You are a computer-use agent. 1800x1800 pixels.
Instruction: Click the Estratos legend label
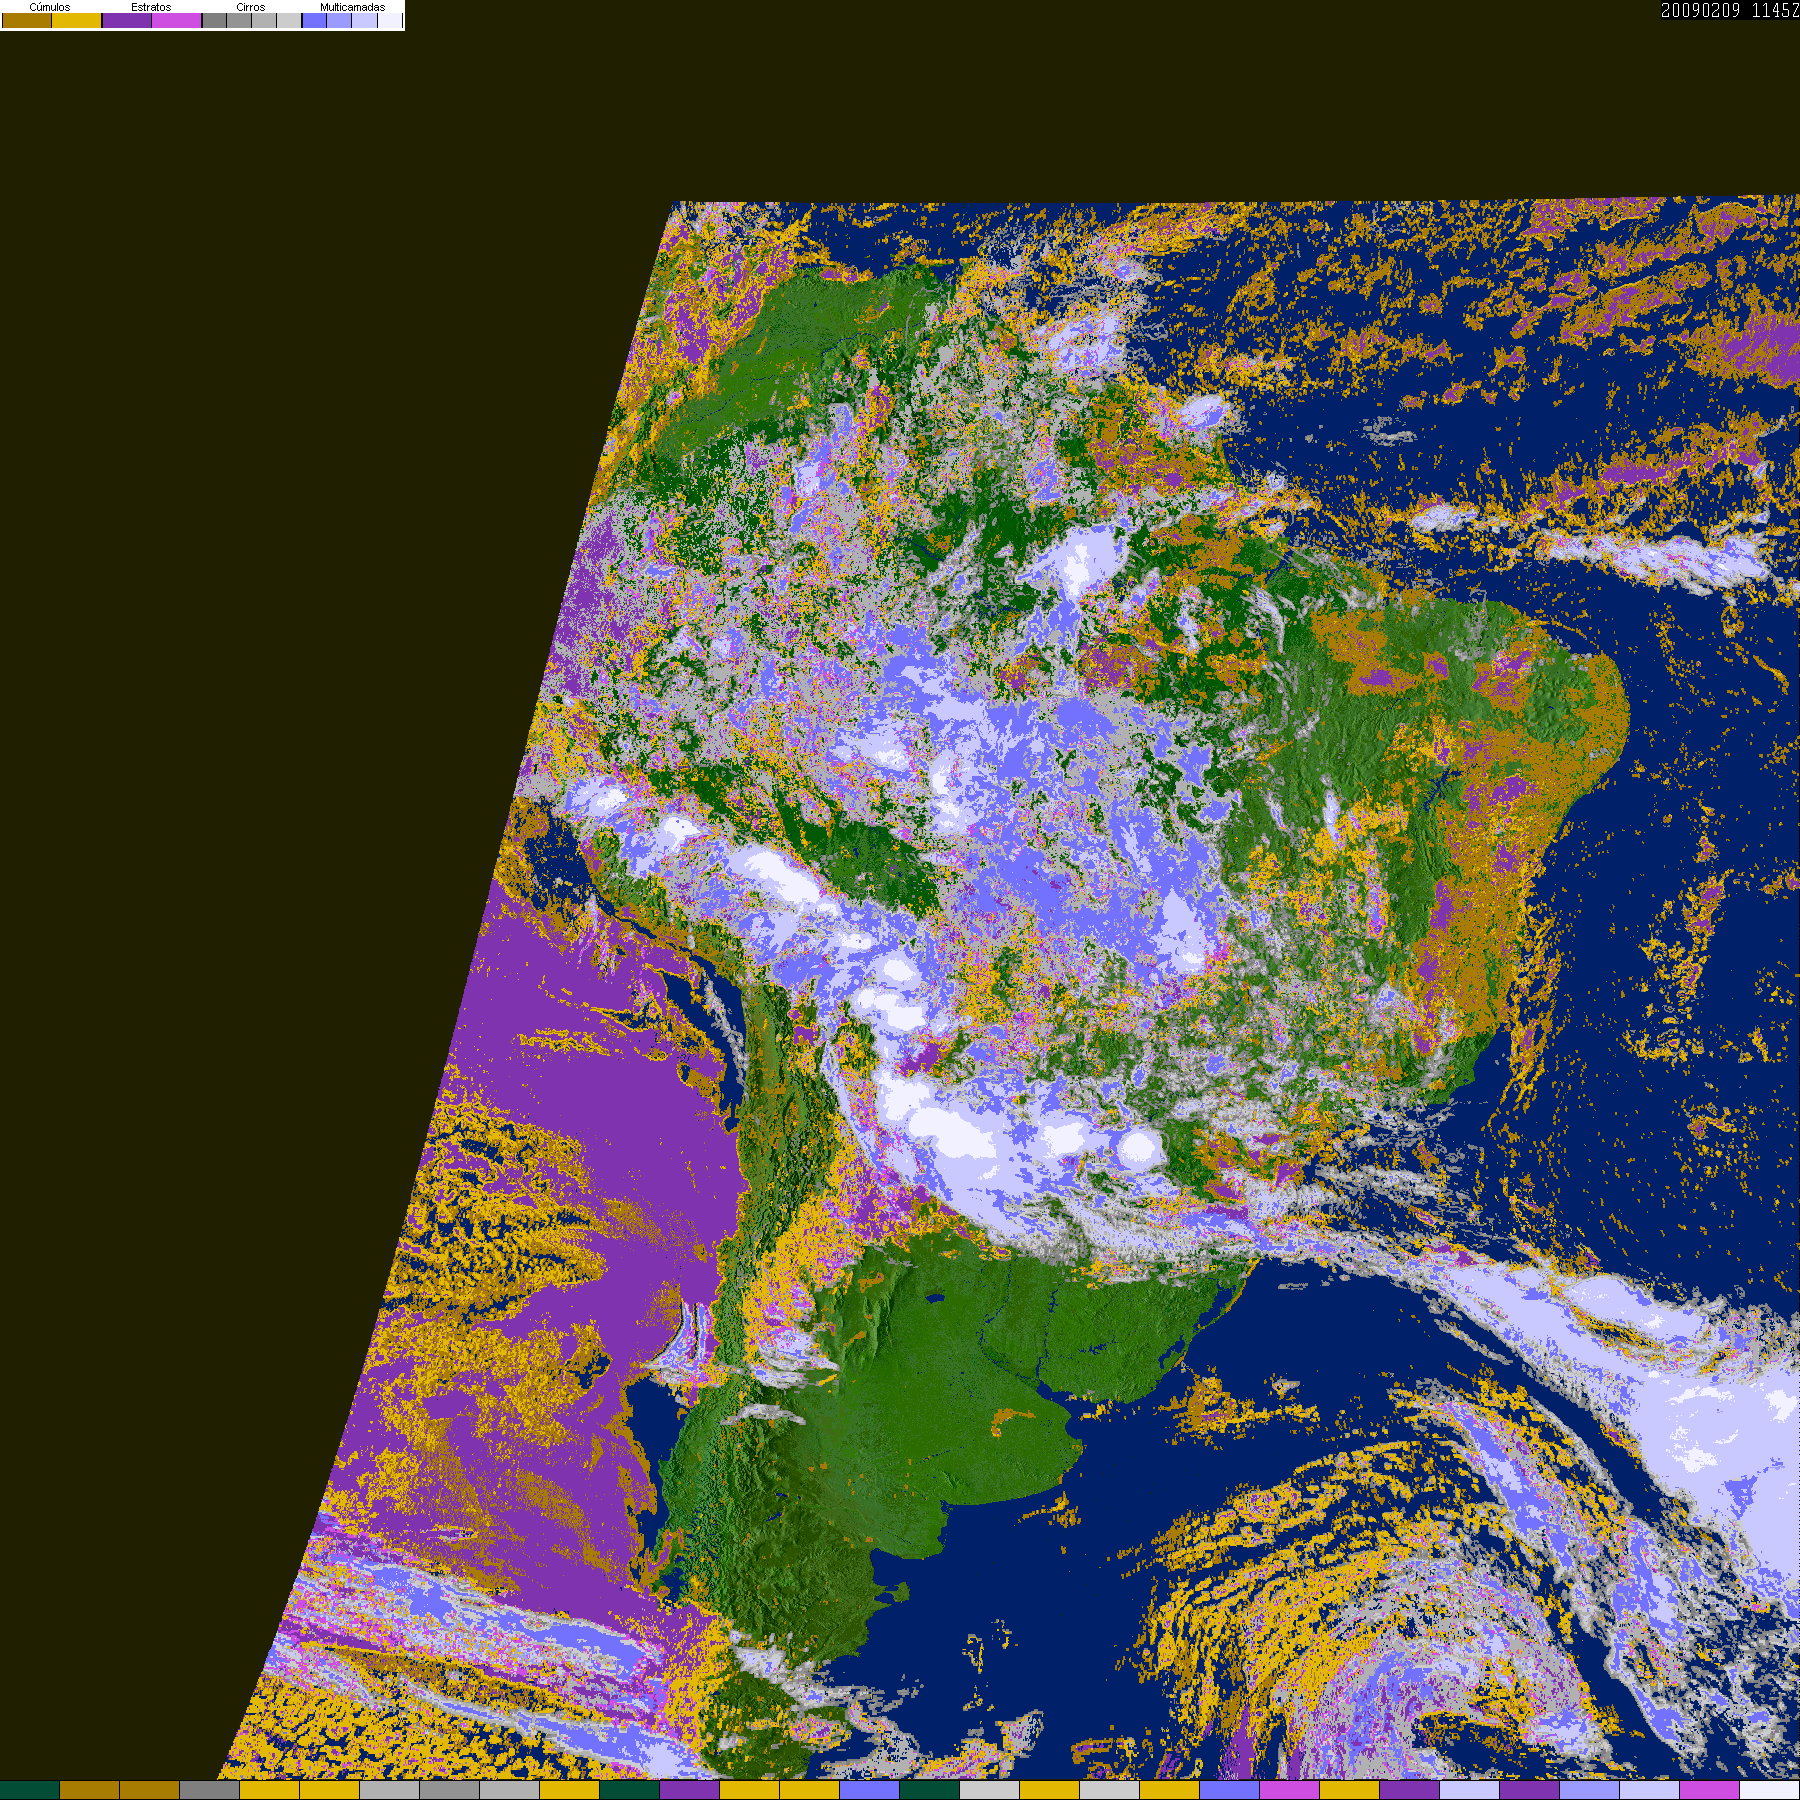[151, 7]
